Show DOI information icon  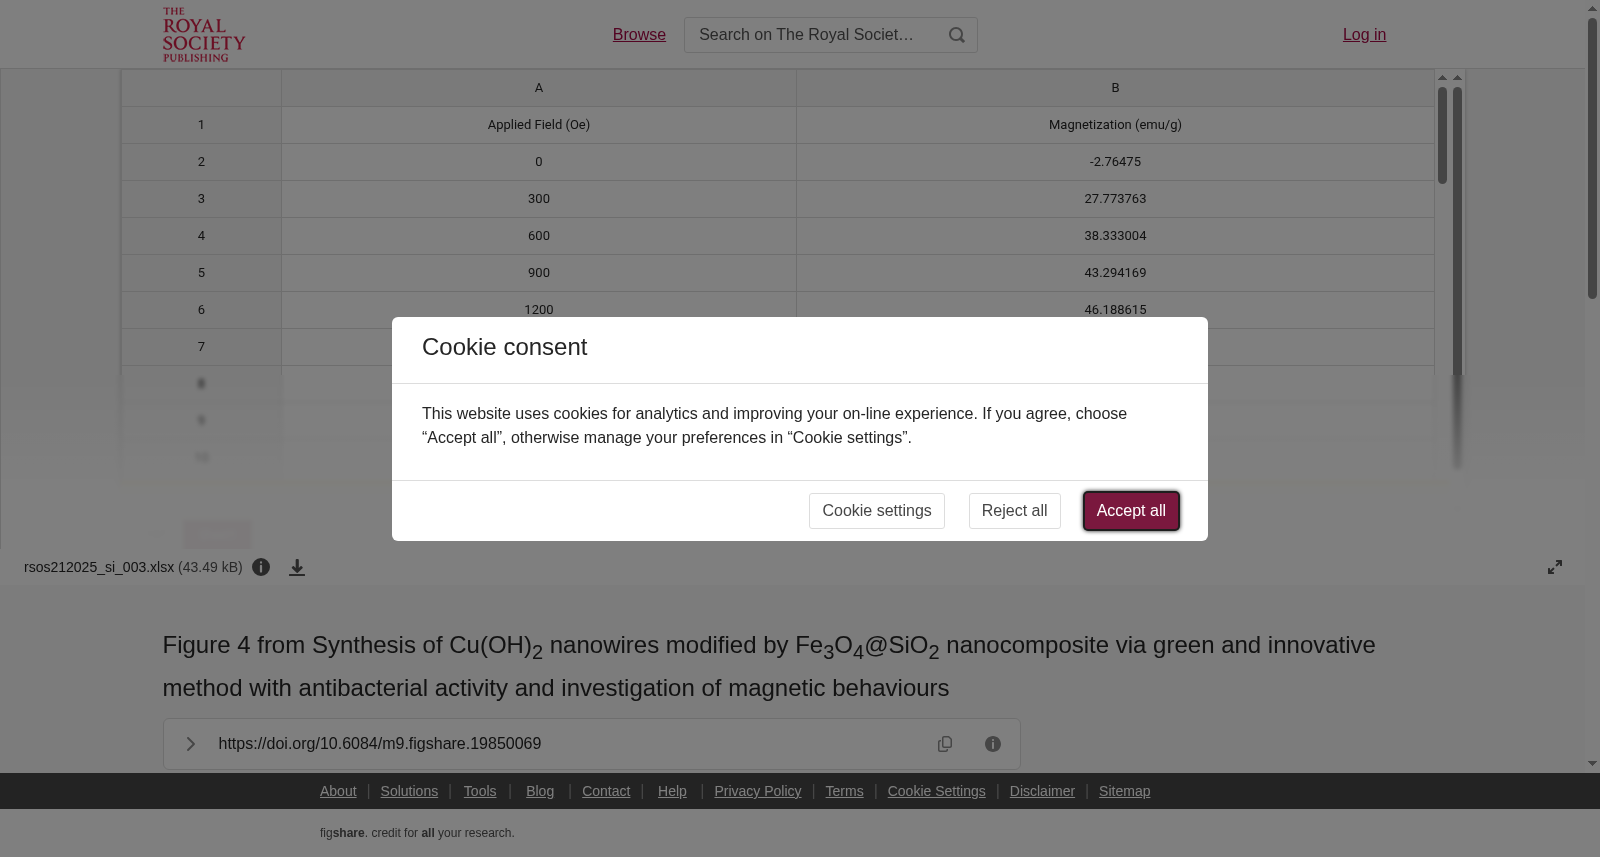pos(993,744)
